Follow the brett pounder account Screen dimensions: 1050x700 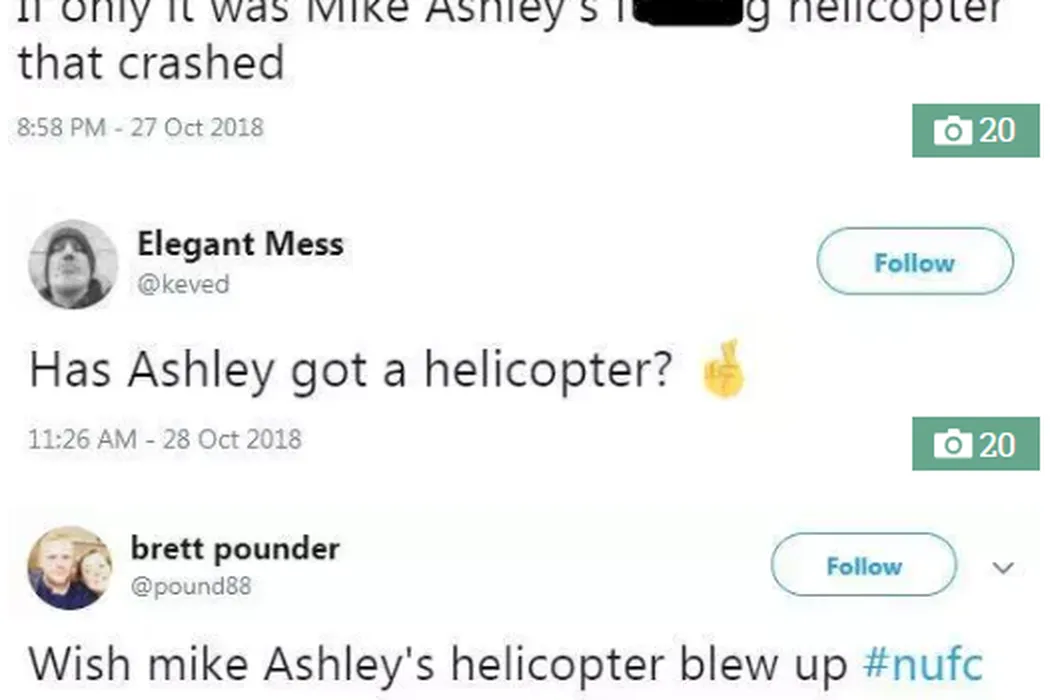864,565
